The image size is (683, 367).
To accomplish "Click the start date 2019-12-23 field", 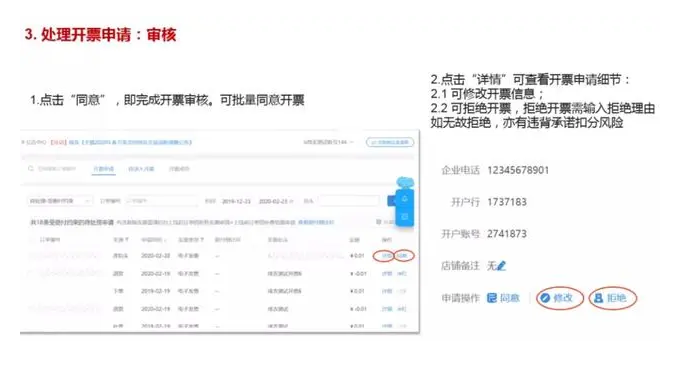I will point(236,201).
